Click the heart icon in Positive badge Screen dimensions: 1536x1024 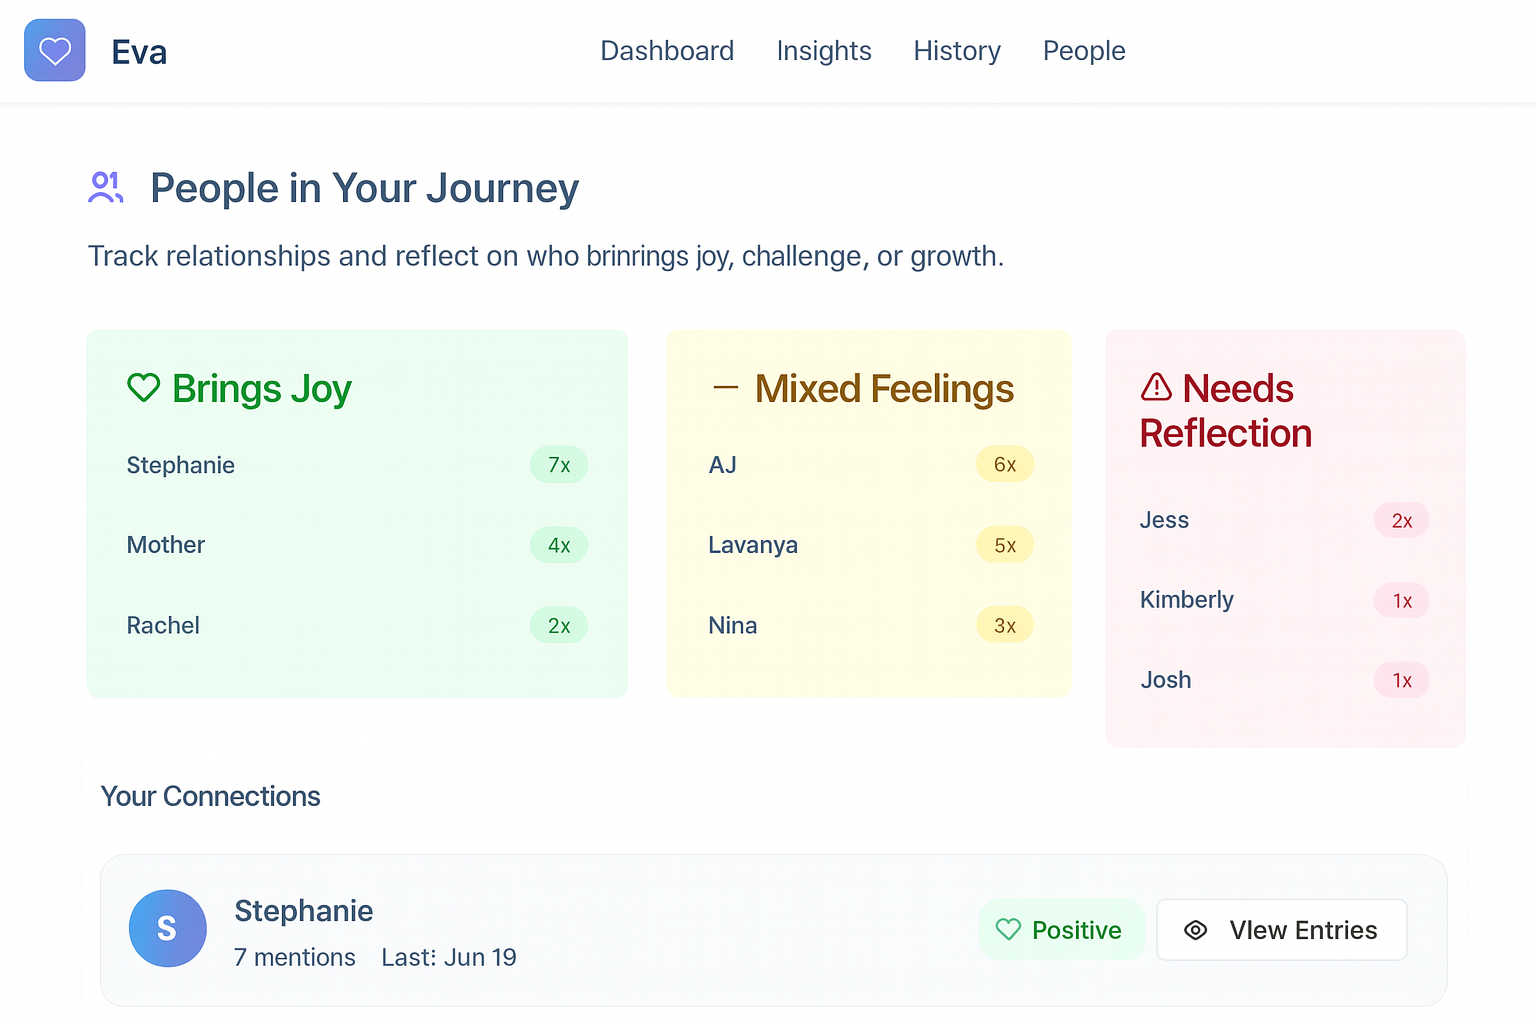[x=1008, y=930]
